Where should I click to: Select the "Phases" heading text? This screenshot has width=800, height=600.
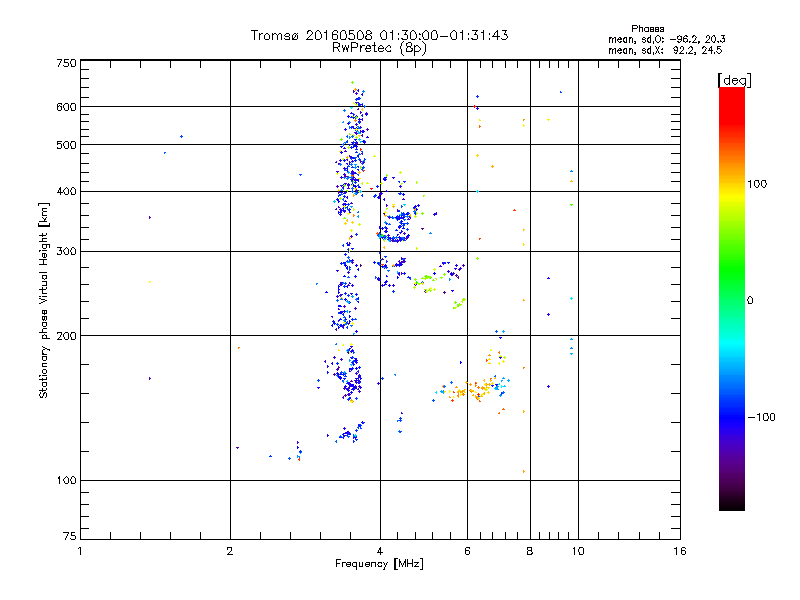[647, 29]
